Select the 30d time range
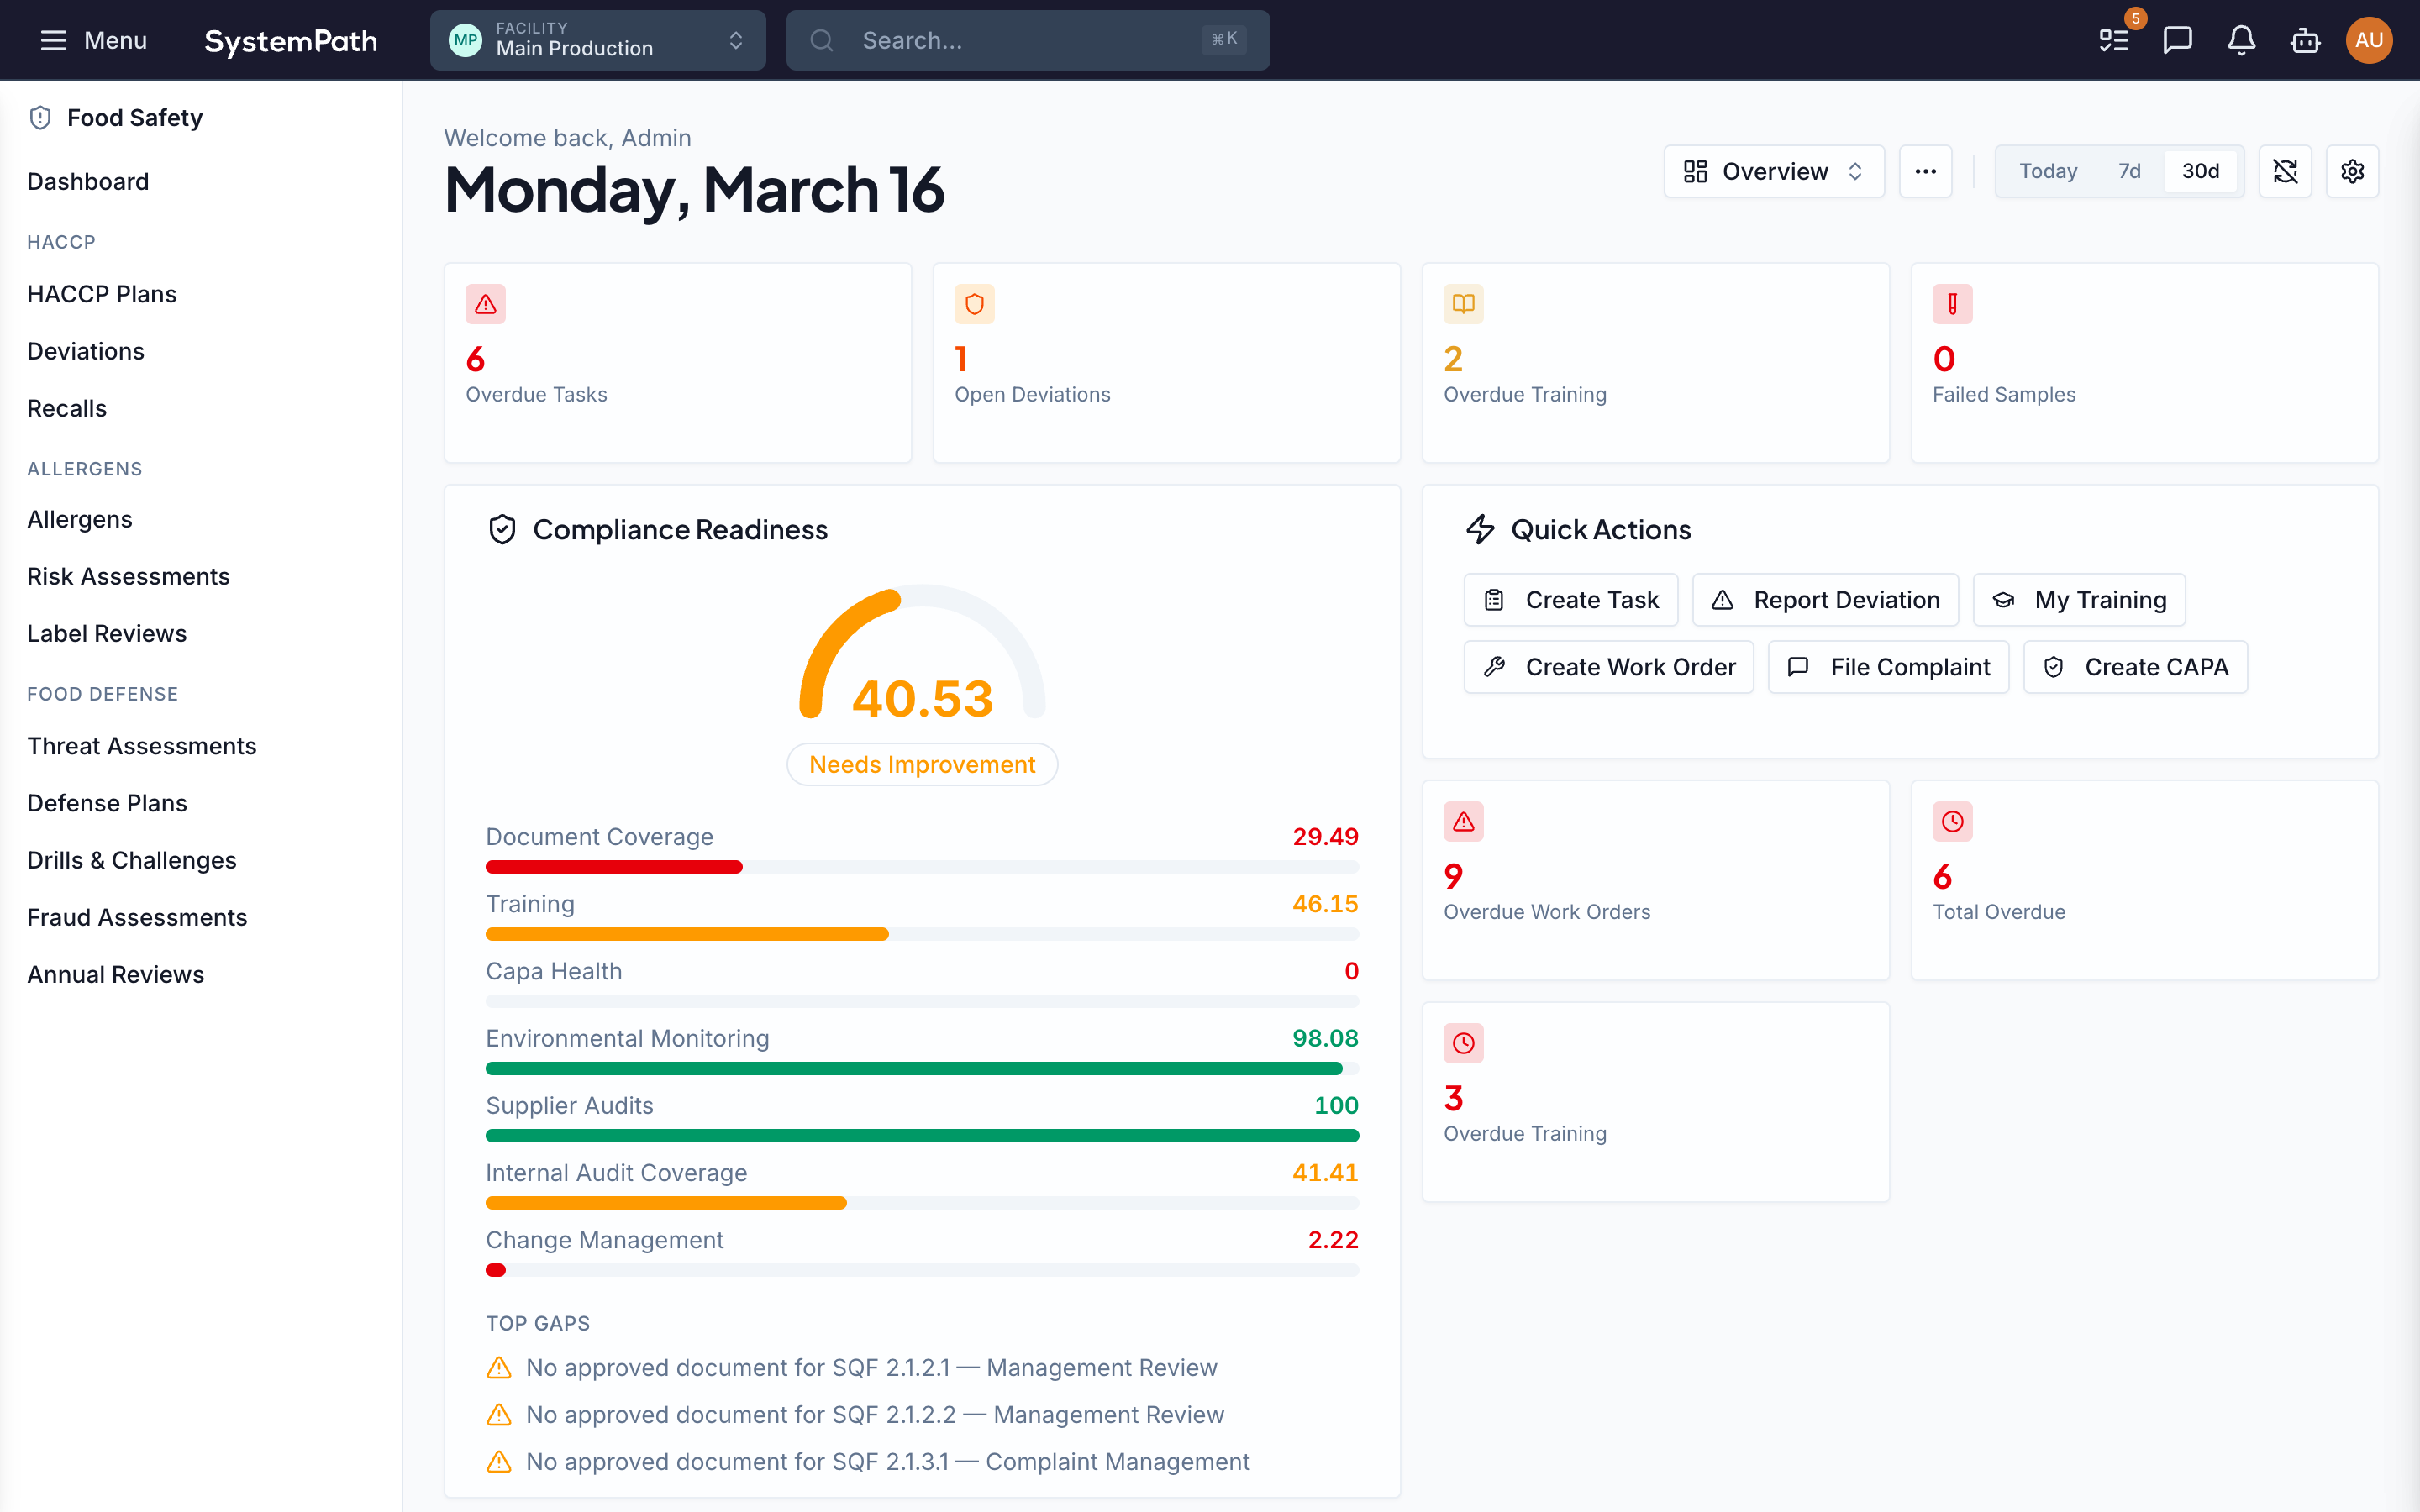Viewport: 2420px width, 1512px height. [2200, 171]
